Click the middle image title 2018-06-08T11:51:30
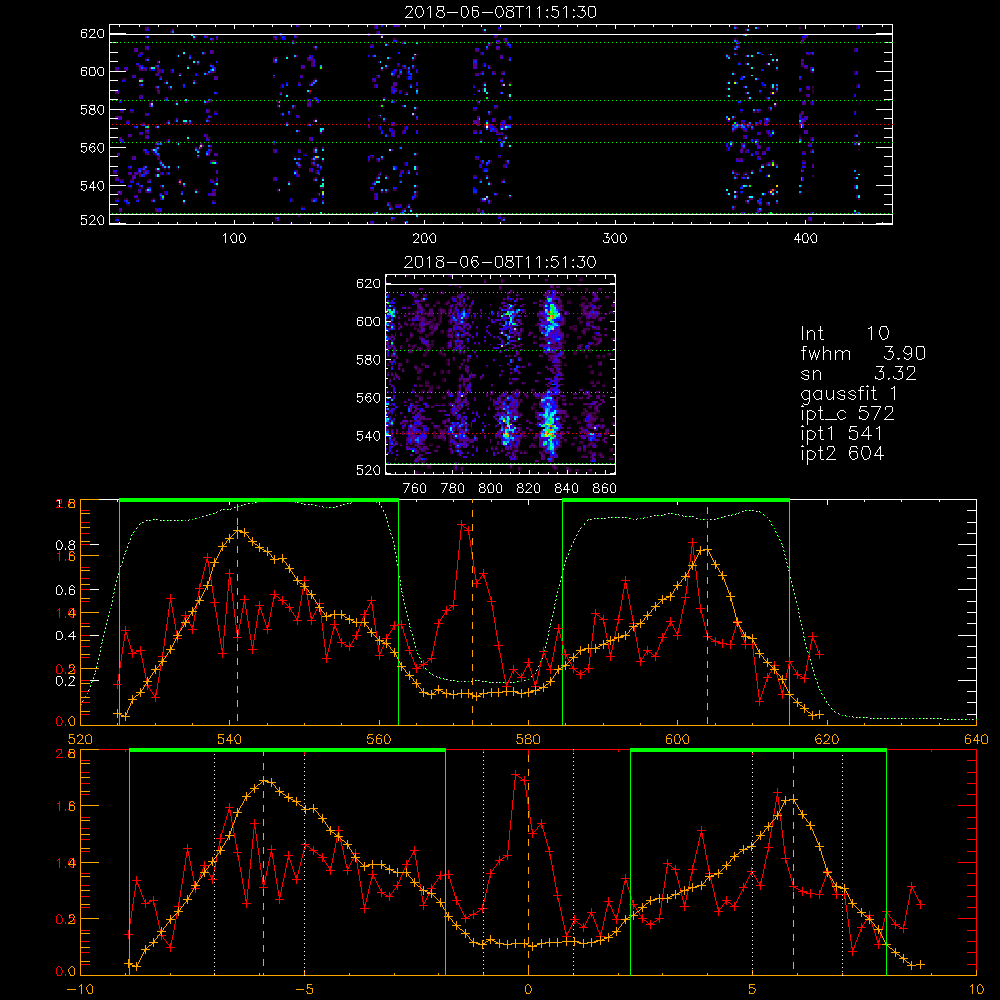The image size is (1000, 1000). pyautogui.click(x=500, y=262)
